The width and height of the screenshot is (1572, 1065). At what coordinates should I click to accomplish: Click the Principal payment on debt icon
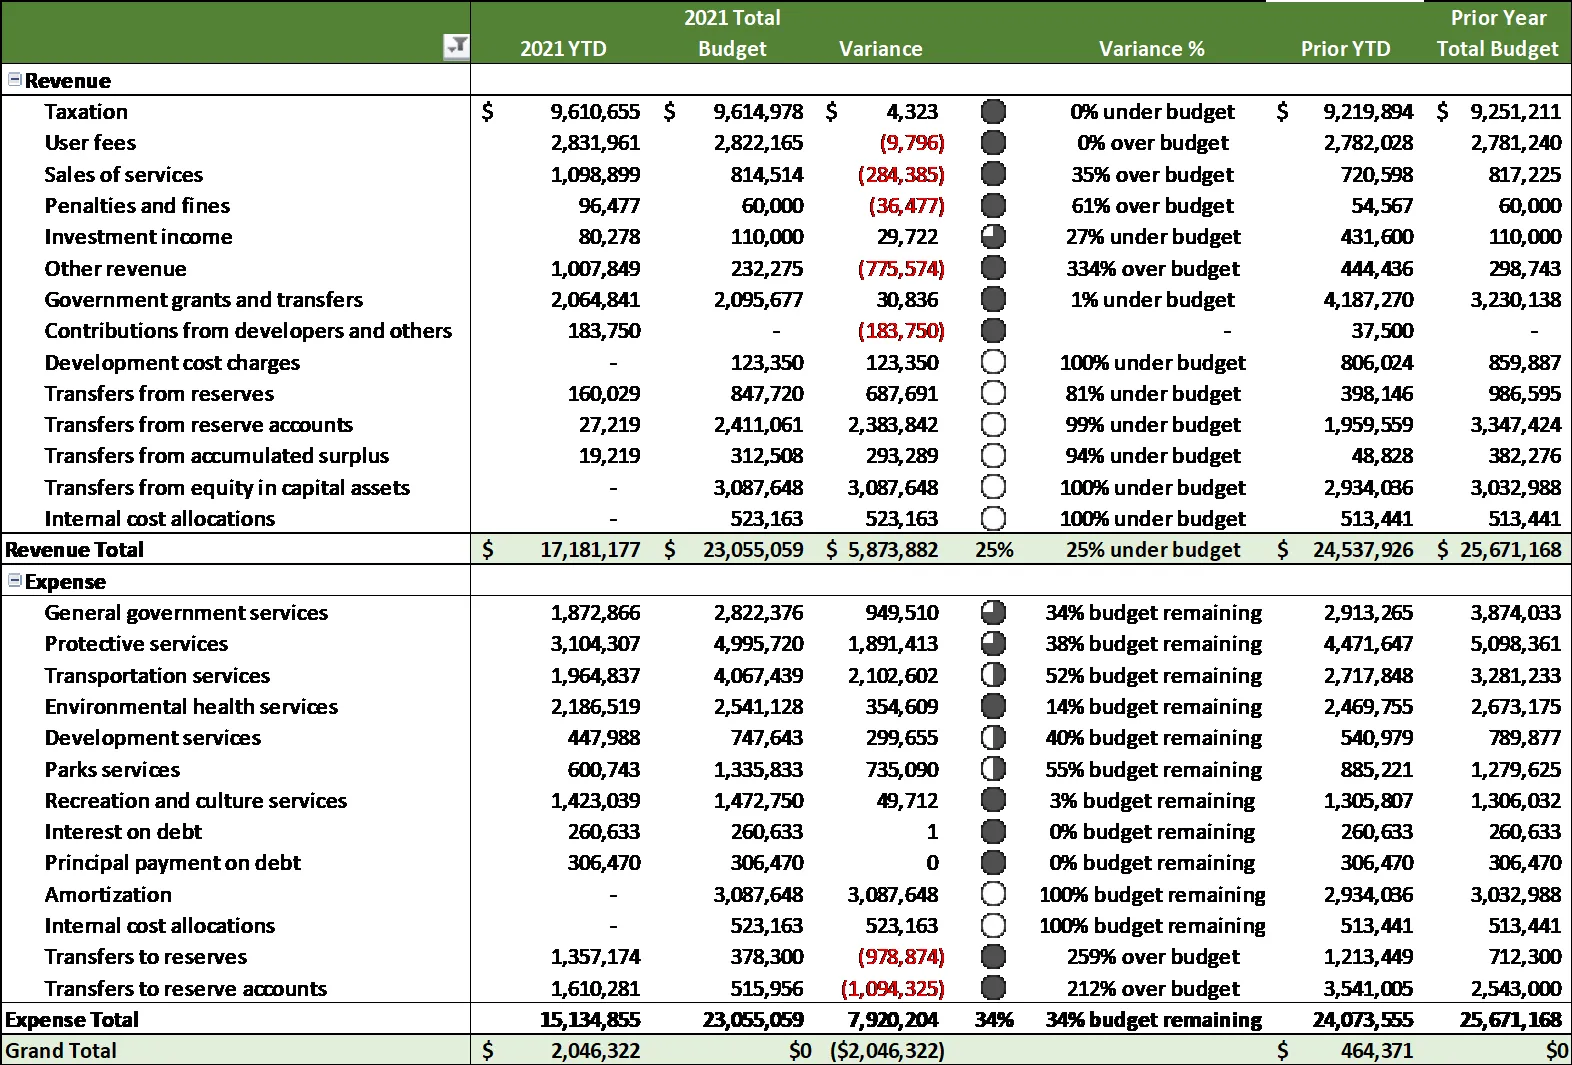[993, 862]
